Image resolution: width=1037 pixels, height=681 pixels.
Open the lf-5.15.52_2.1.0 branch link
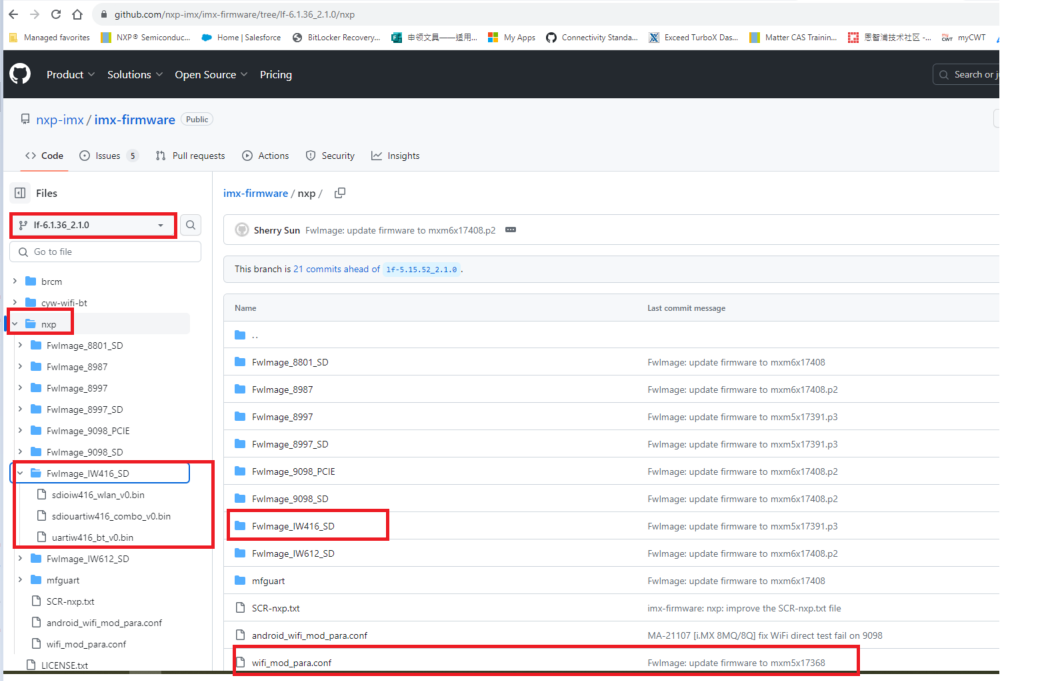pyautogui.click(x=420, y=269)
